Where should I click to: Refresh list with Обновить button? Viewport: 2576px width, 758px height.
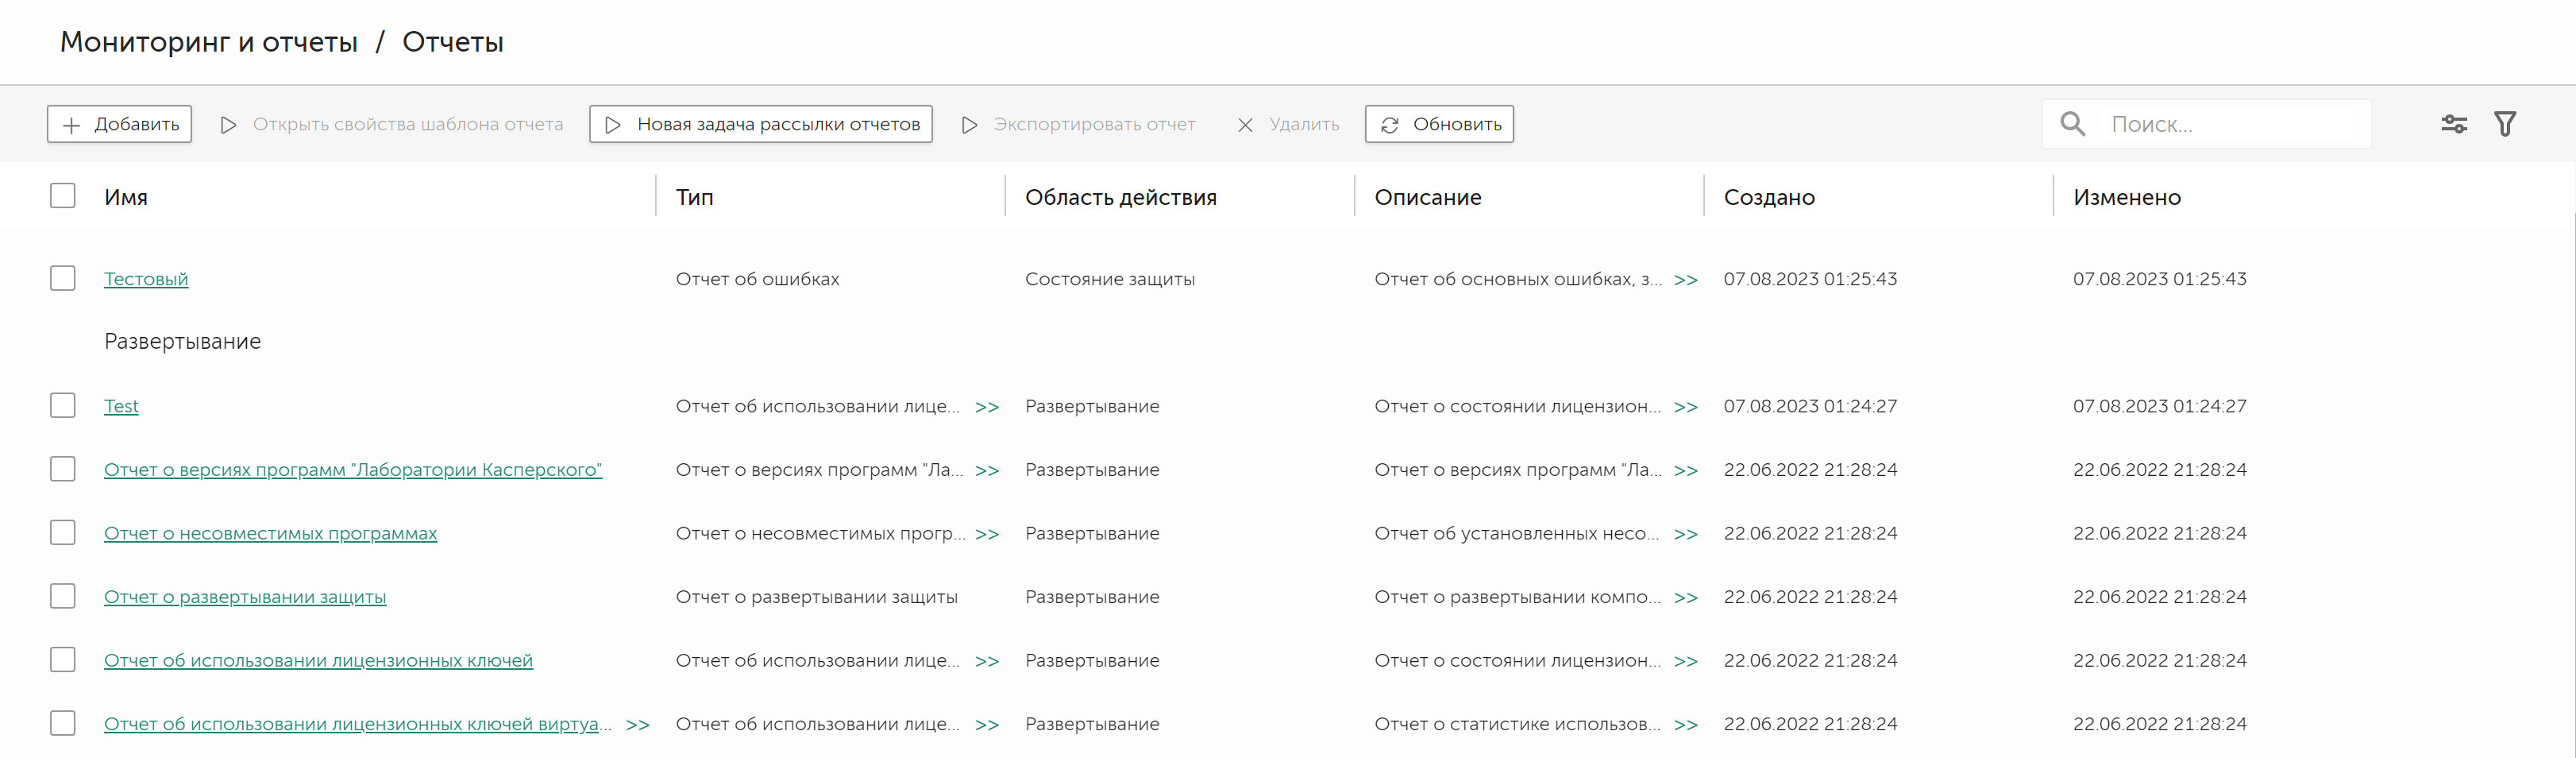pyautogui.click(x=1439, y=124)
